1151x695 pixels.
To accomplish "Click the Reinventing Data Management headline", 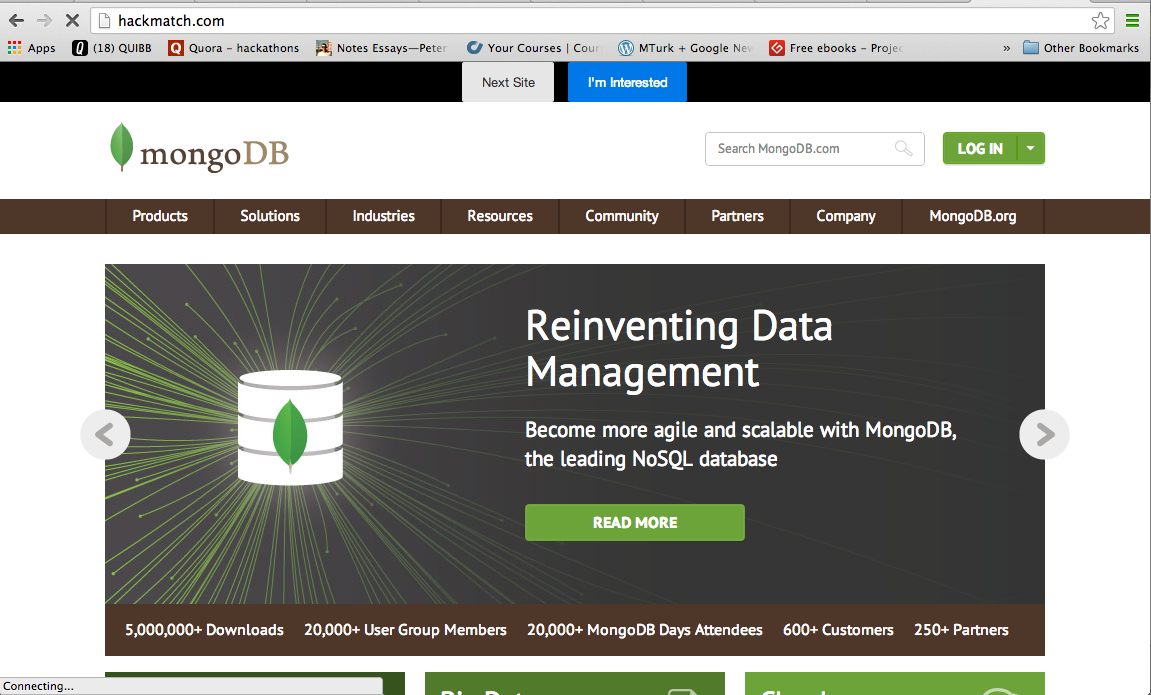I will click(679, 349).
